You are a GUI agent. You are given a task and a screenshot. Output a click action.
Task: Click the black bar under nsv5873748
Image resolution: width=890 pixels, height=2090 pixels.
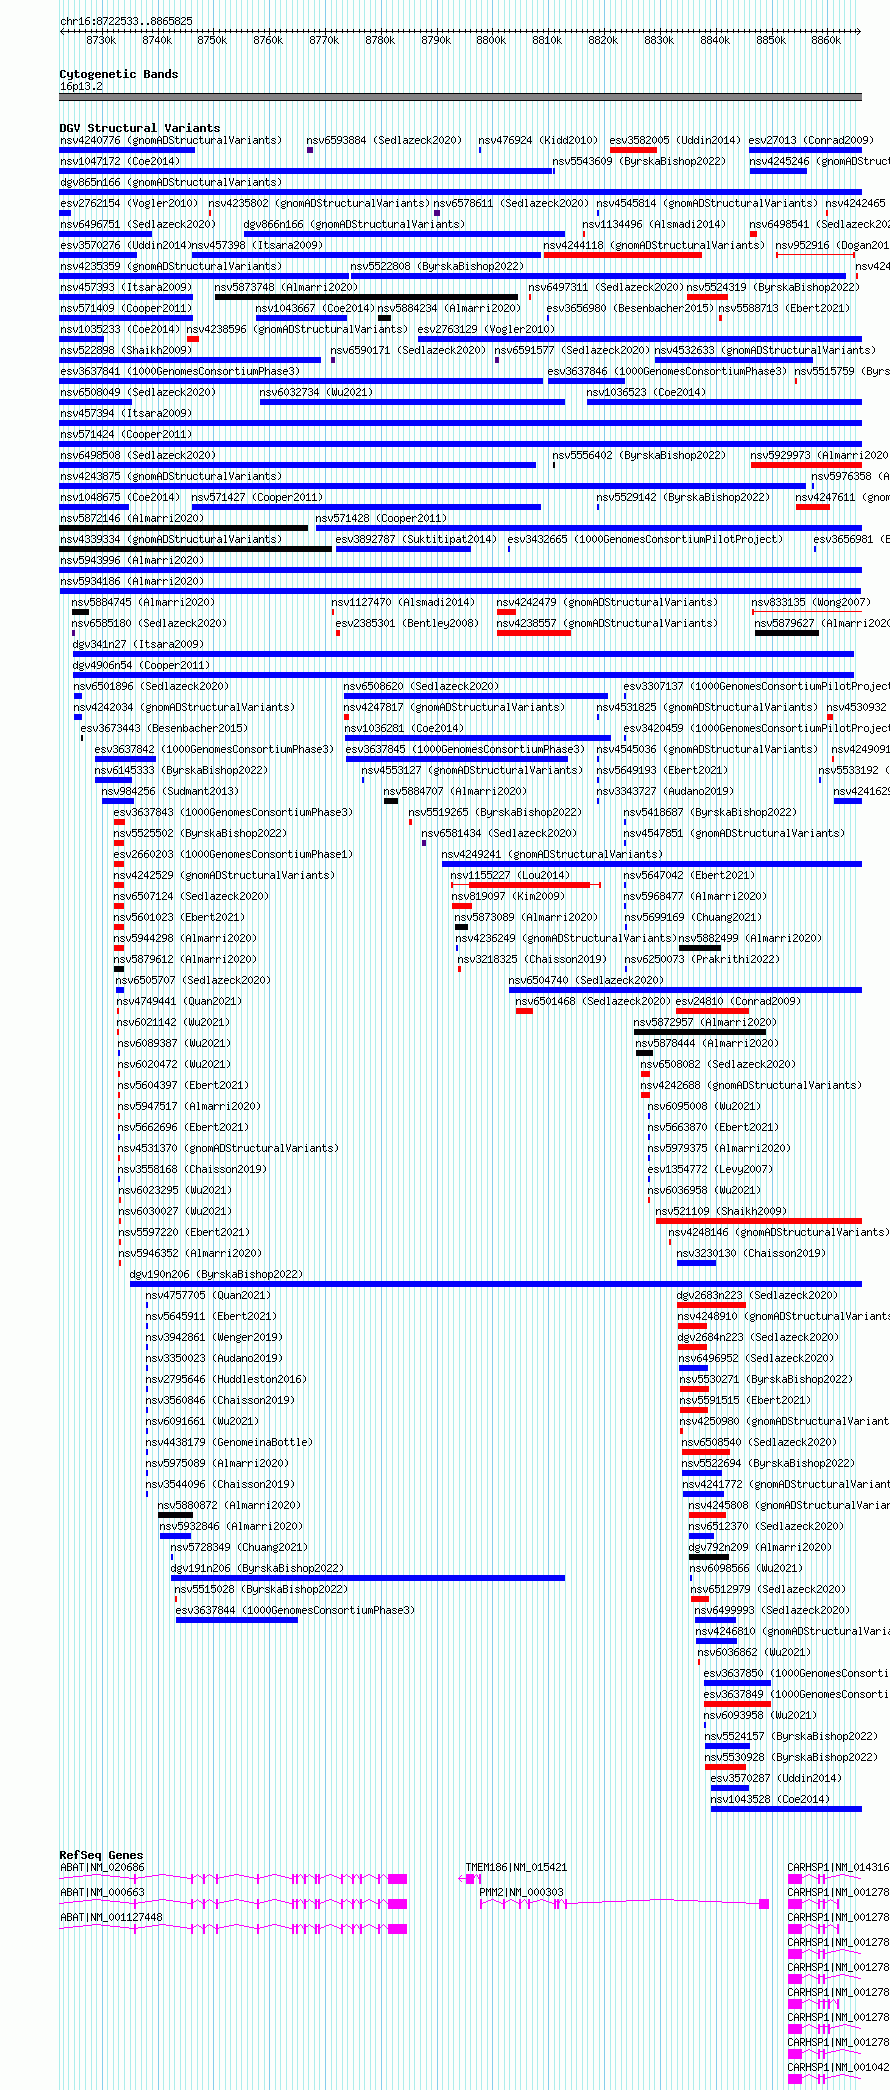pyautogui.click(x=366, y=297)
